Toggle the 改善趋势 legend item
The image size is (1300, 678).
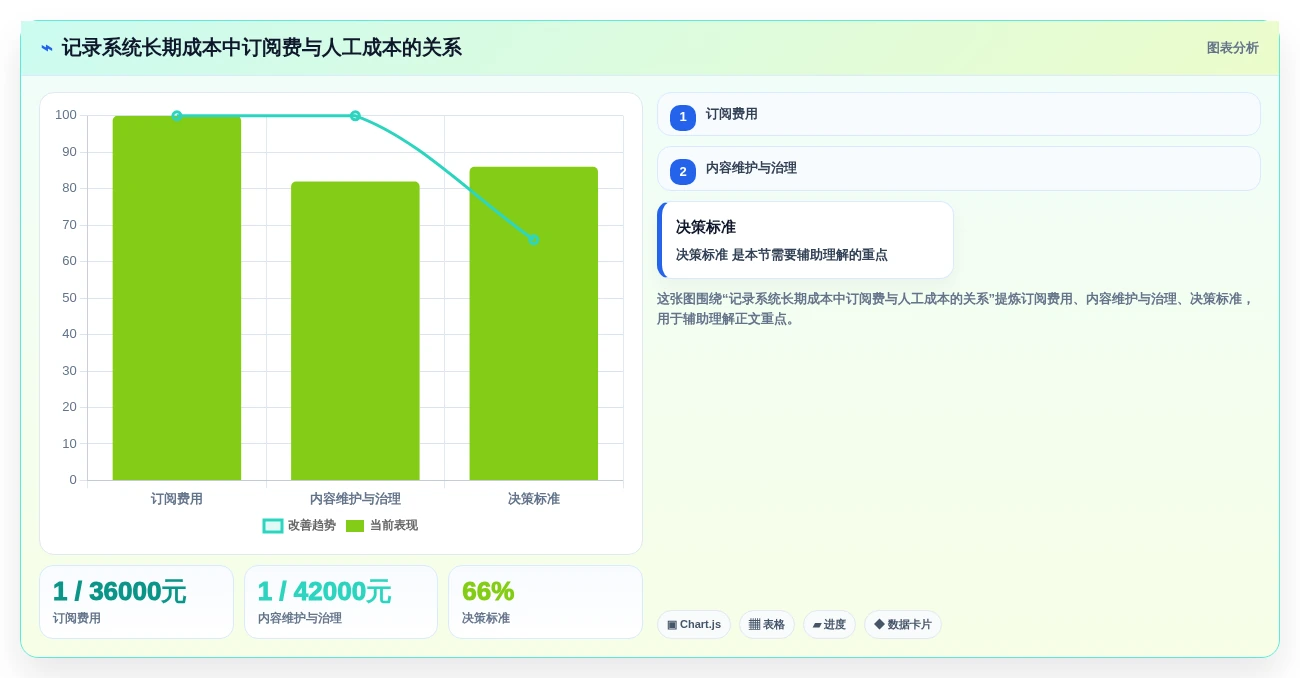pos(299,525)
